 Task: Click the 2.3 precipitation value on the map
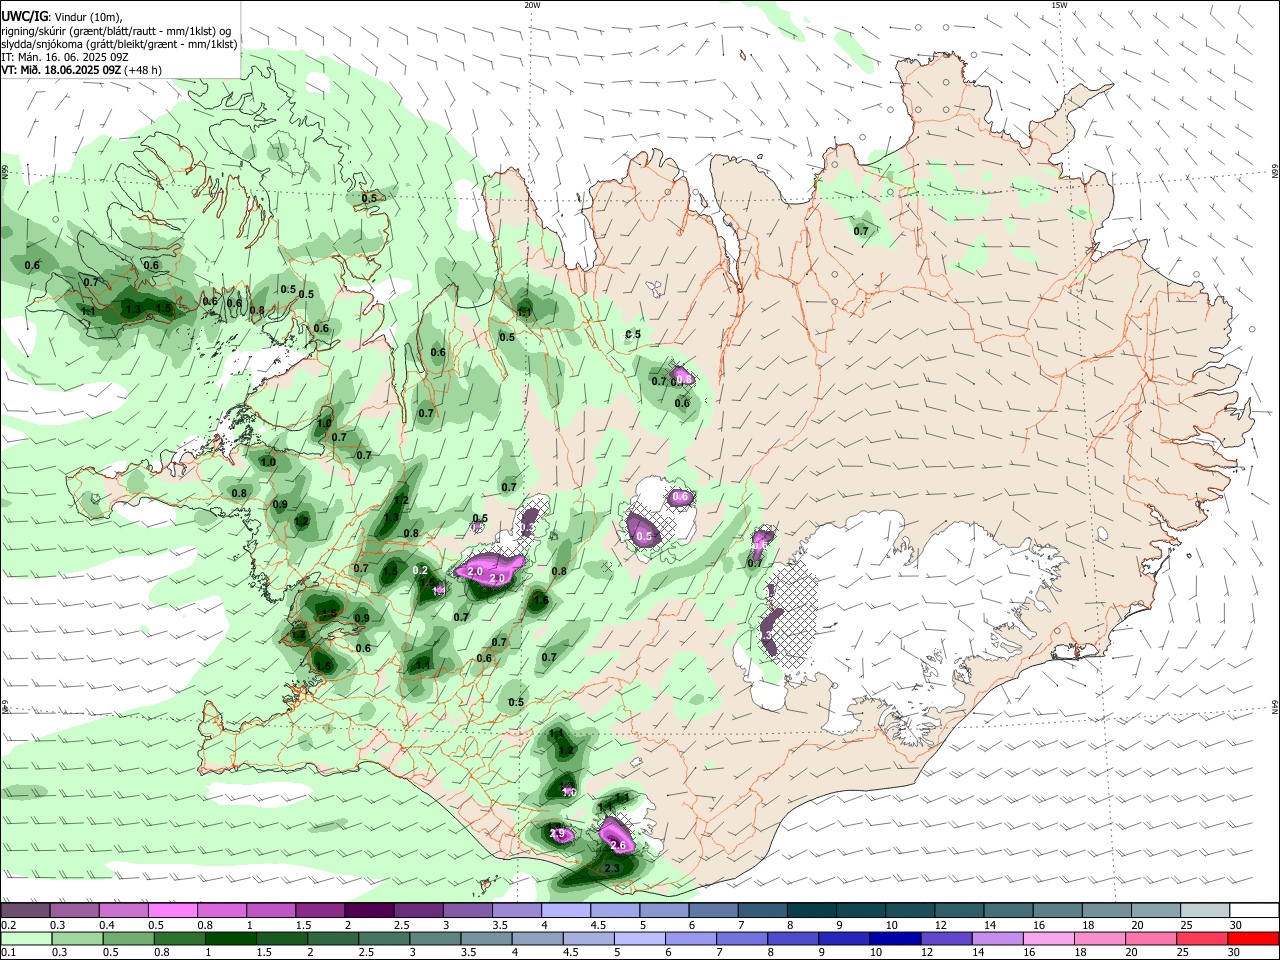point(612,869)
